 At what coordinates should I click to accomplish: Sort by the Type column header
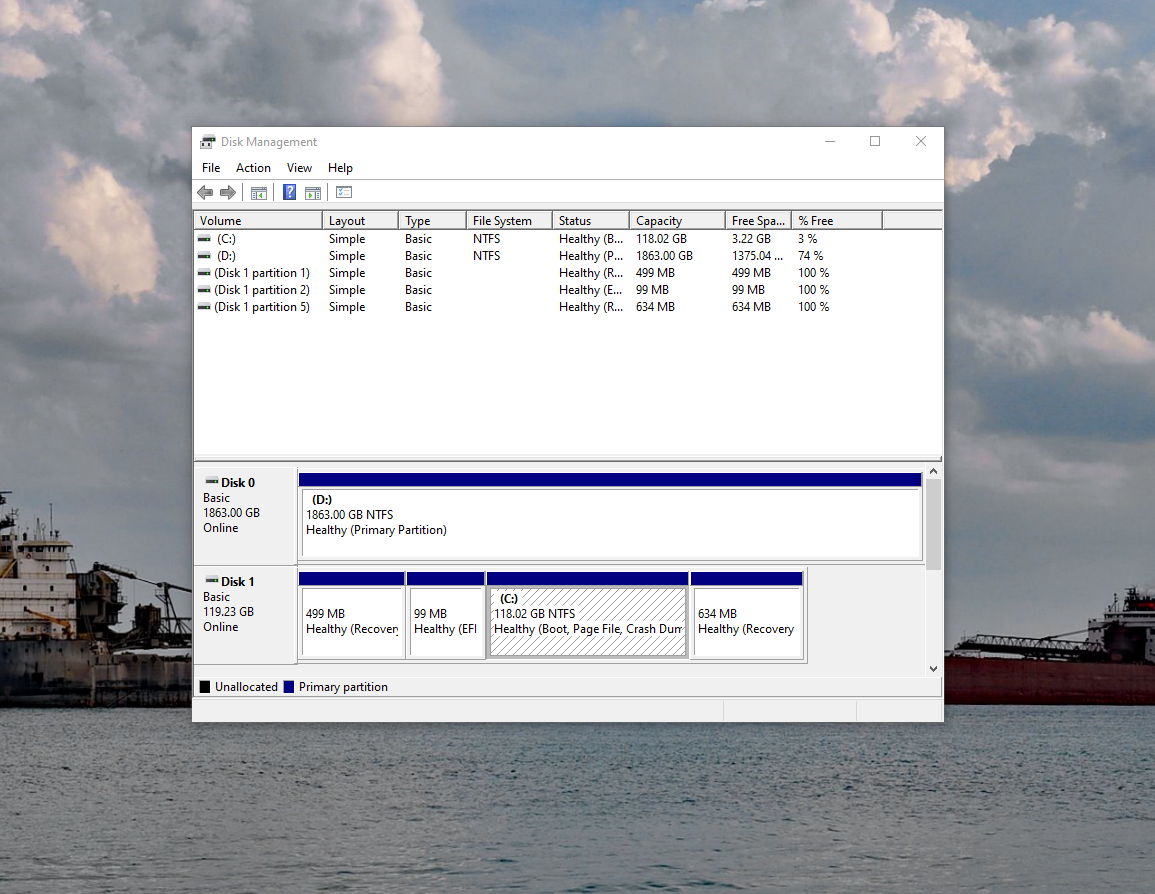point(432,220)
